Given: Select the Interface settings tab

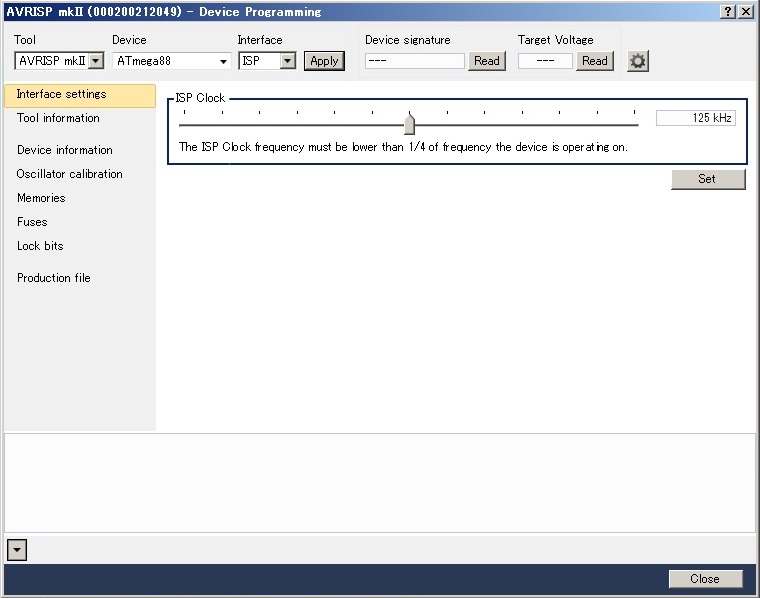Looking at the screenshot, I should (80, 94).
